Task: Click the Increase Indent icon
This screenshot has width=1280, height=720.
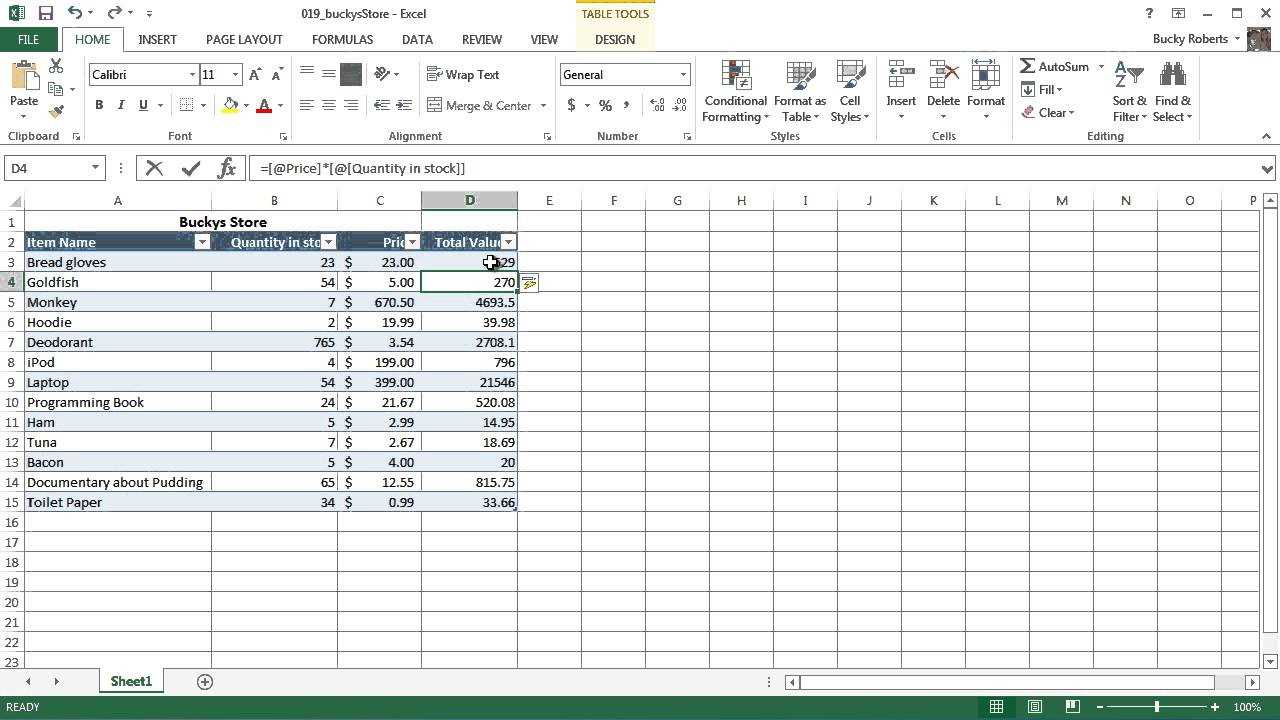Action: coord(403,105)
